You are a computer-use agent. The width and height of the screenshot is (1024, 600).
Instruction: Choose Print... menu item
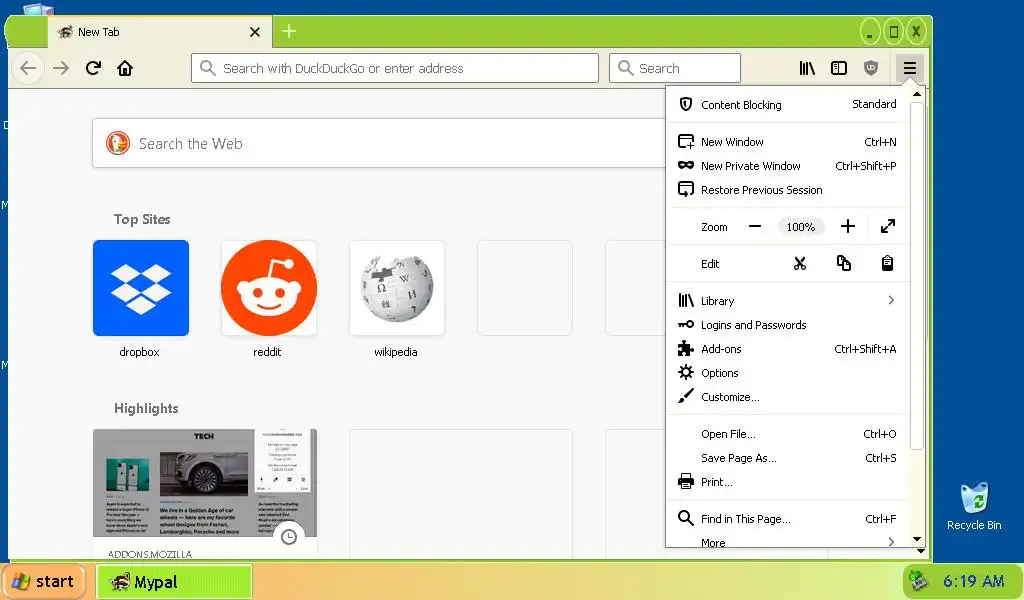click(x=788, y=482)
